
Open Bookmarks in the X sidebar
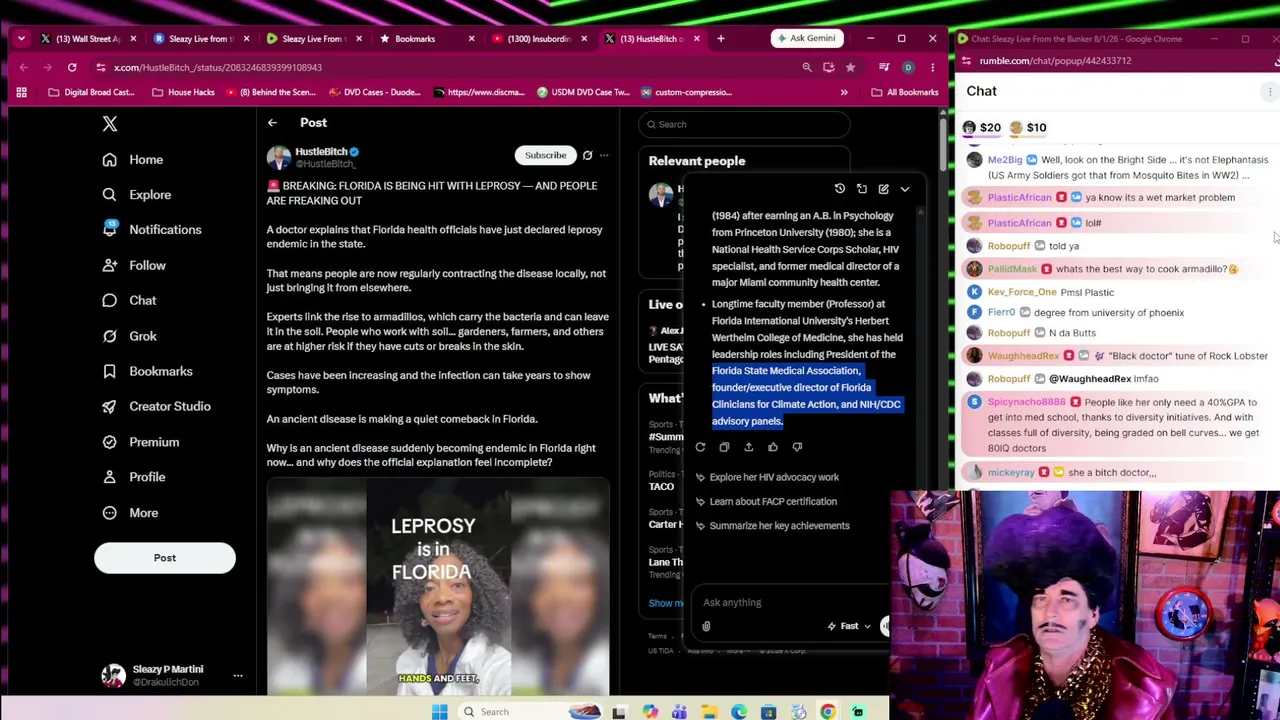[147, 372]
